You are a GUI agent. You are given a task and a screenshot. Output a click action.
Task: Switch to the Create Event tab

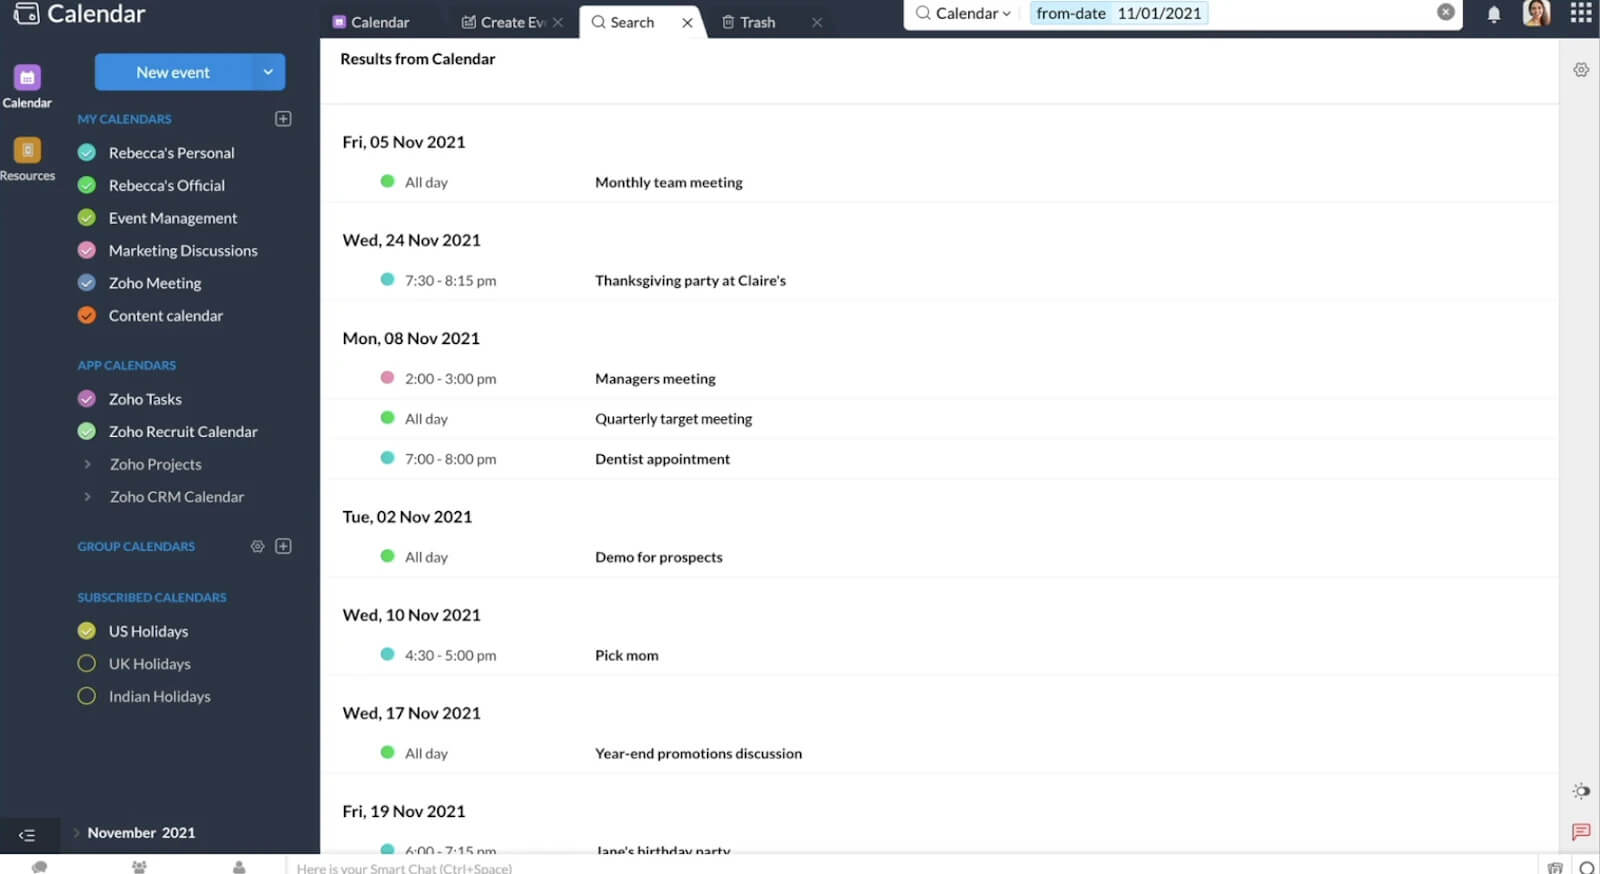point(503,22)
